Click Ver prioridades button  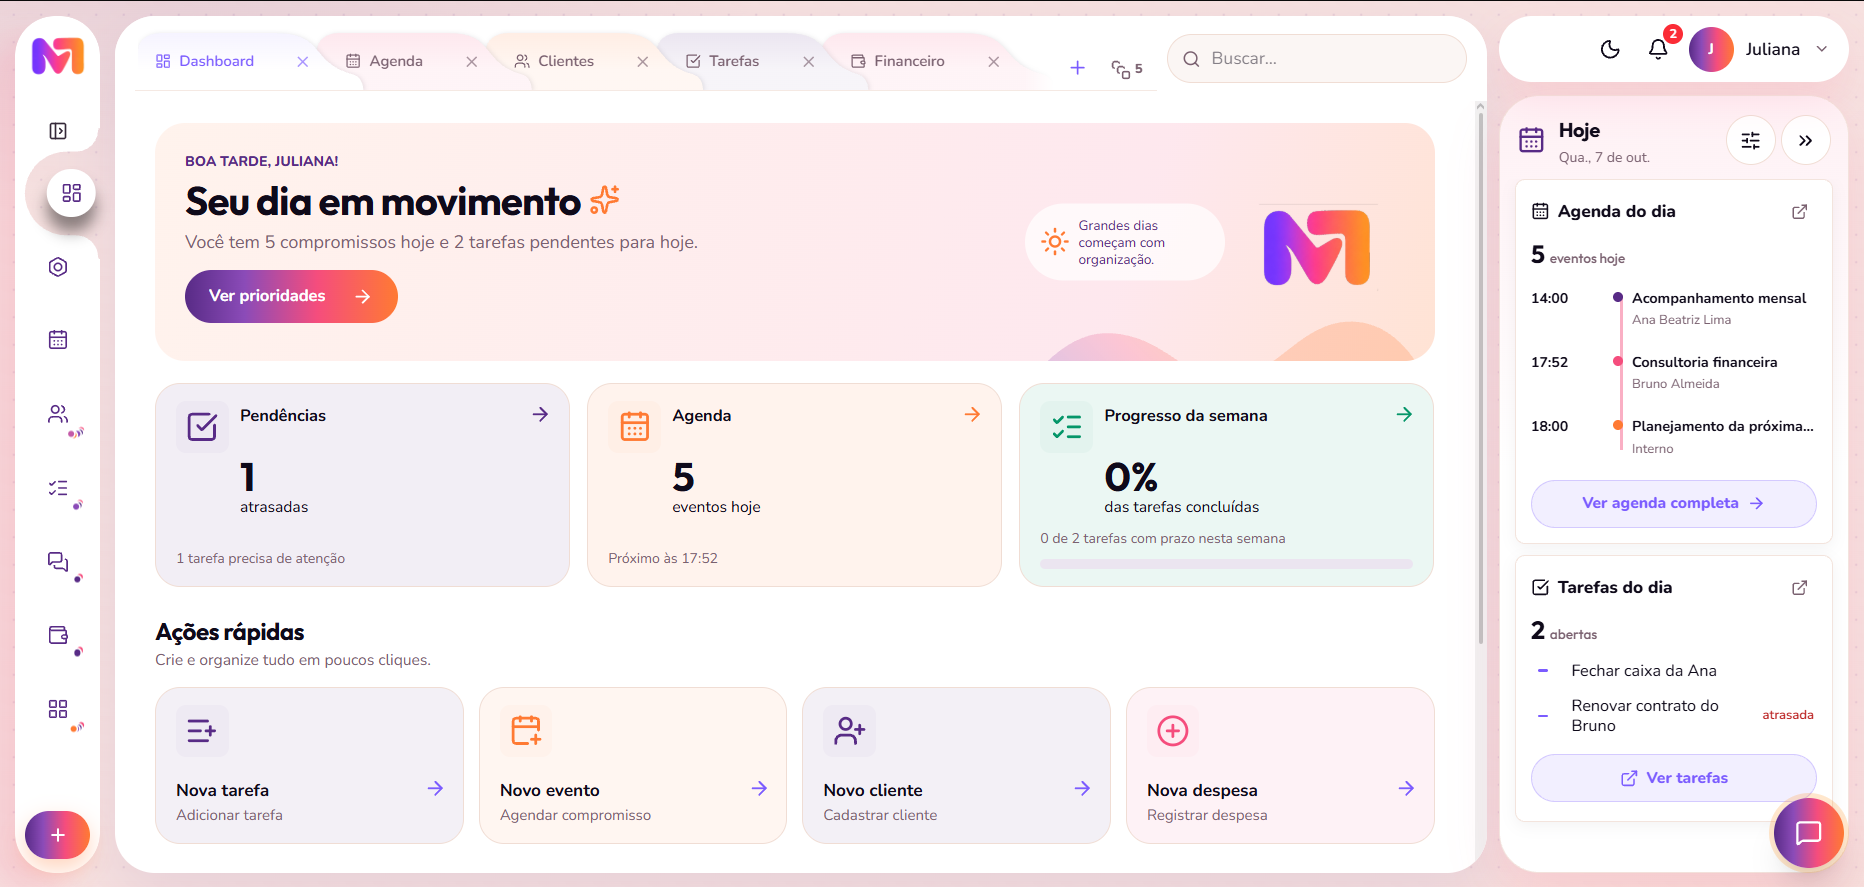[x=291, y=296]
